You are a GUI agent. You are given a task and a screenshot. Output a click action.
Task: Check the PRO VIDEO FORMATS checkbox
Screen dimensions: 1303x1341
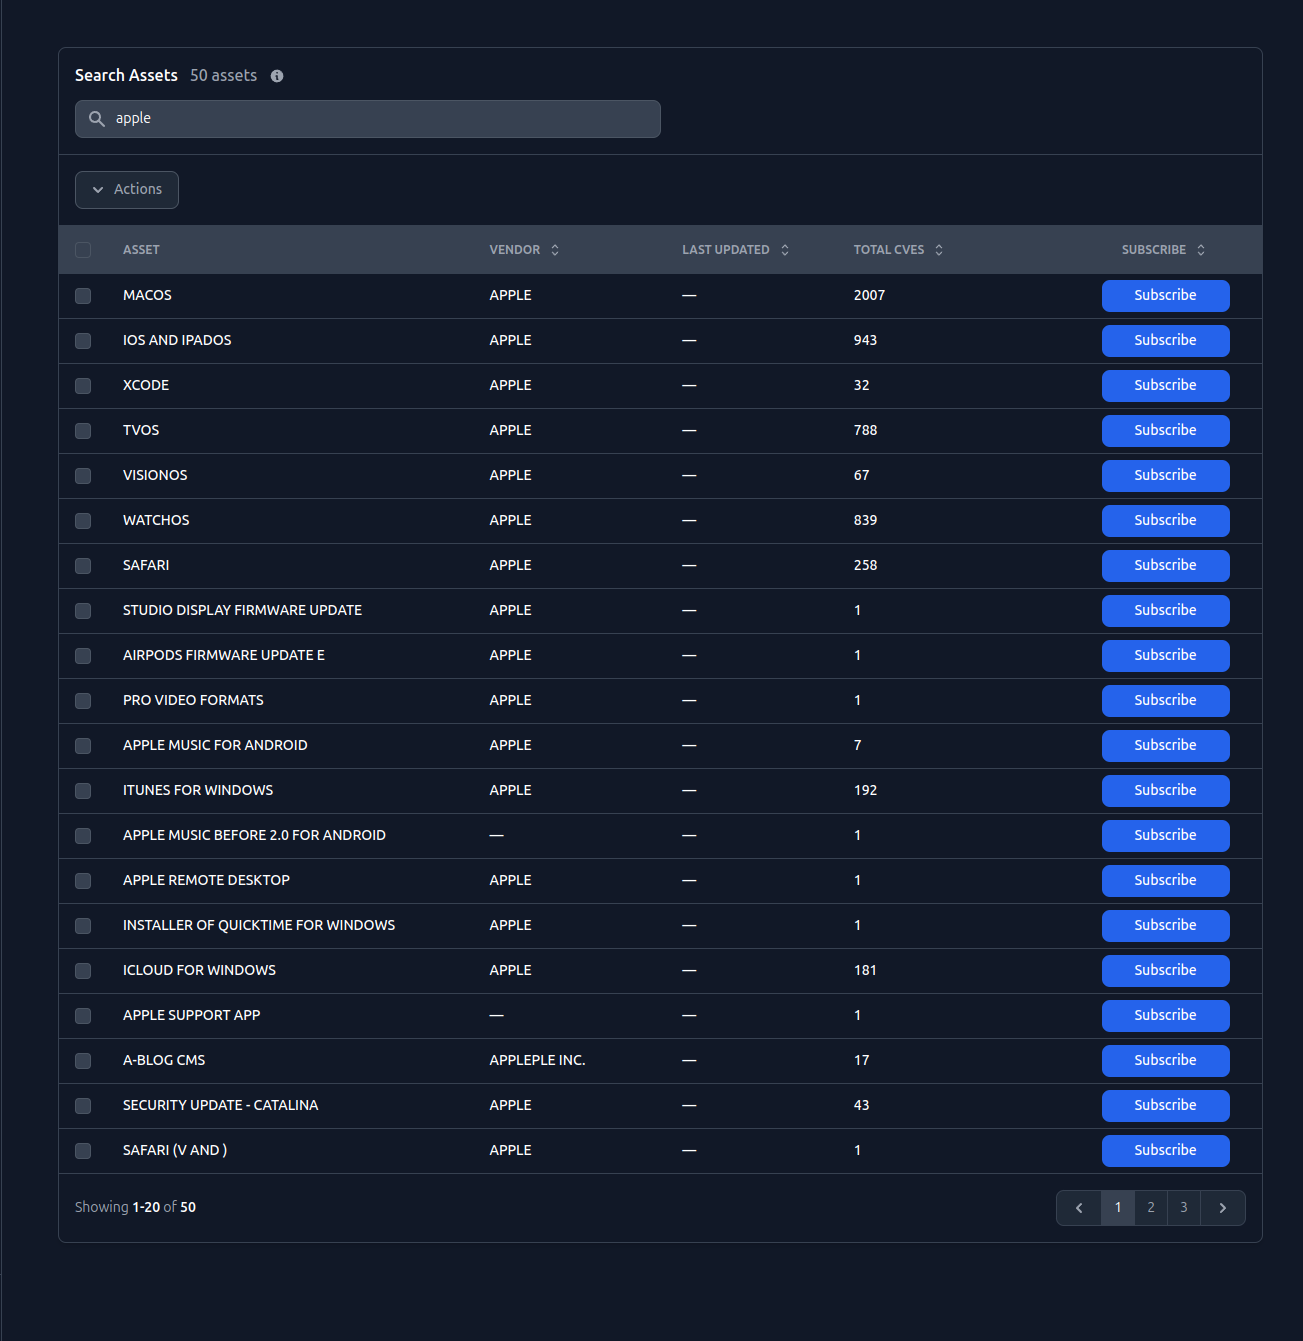[x=83, y=701]
